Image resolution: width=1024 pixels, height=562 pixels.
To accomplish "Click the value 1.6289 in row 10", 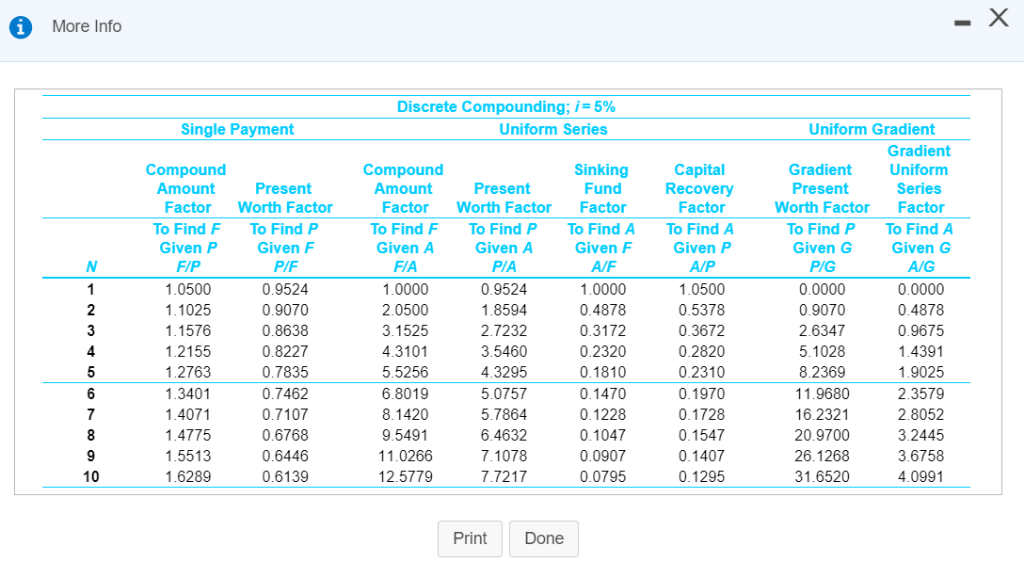I will pyautogui.click(x=188, y=476).
